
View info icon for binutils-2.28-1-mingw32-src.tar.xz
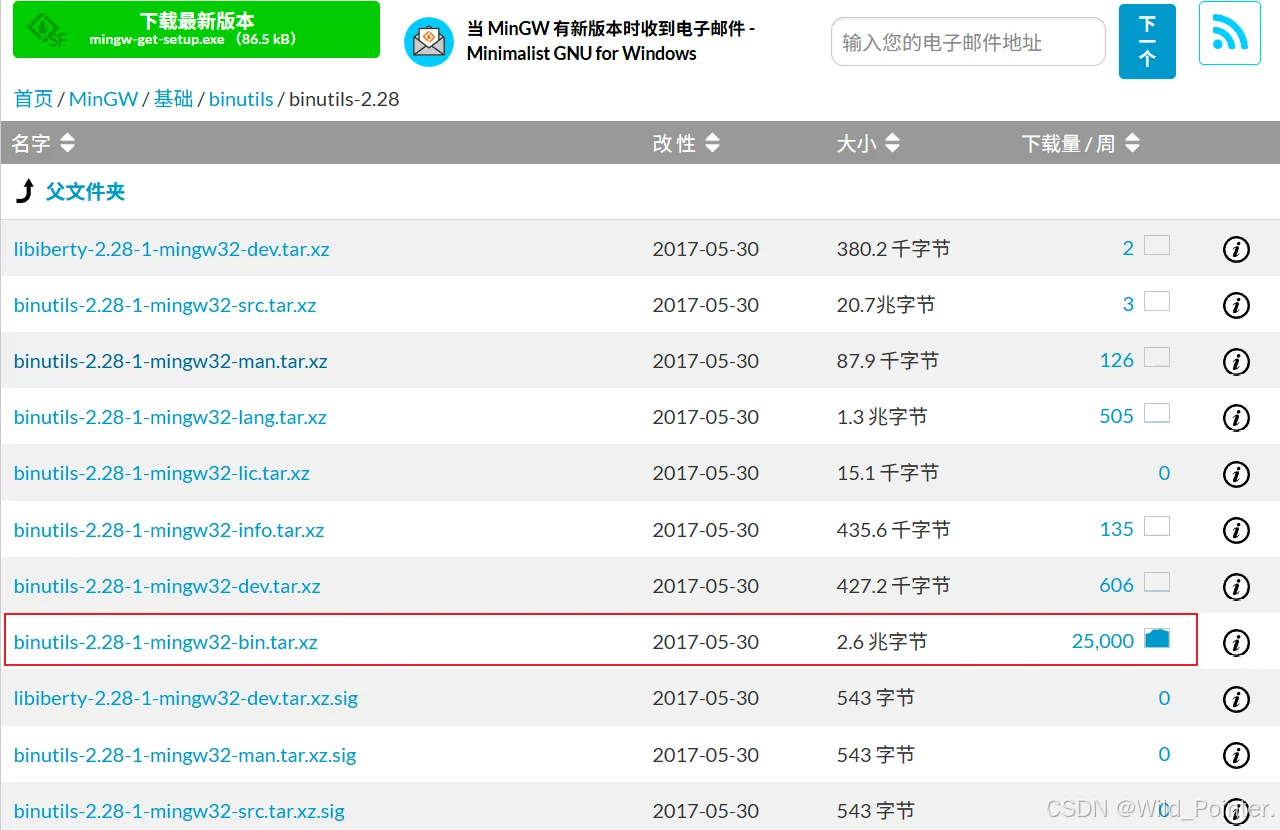tap(1236, 305)
